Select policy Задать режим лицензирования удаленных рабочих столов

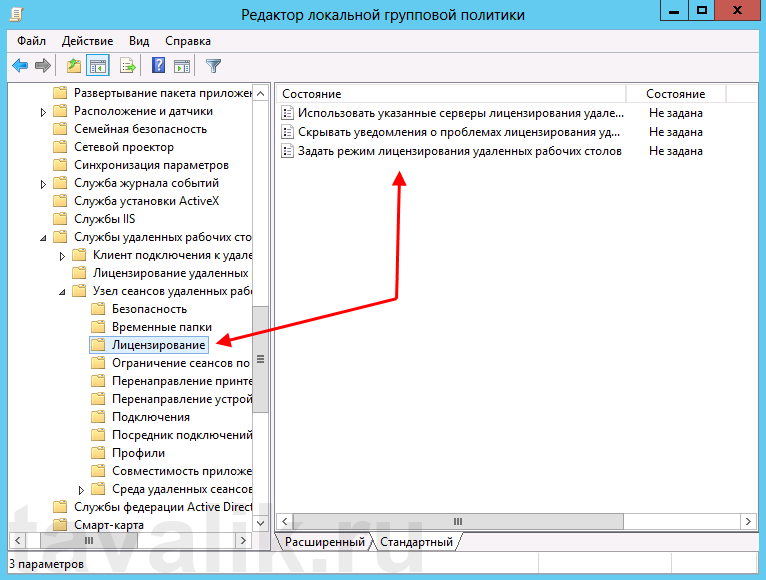pyautogui.click(x=459, y=151)
